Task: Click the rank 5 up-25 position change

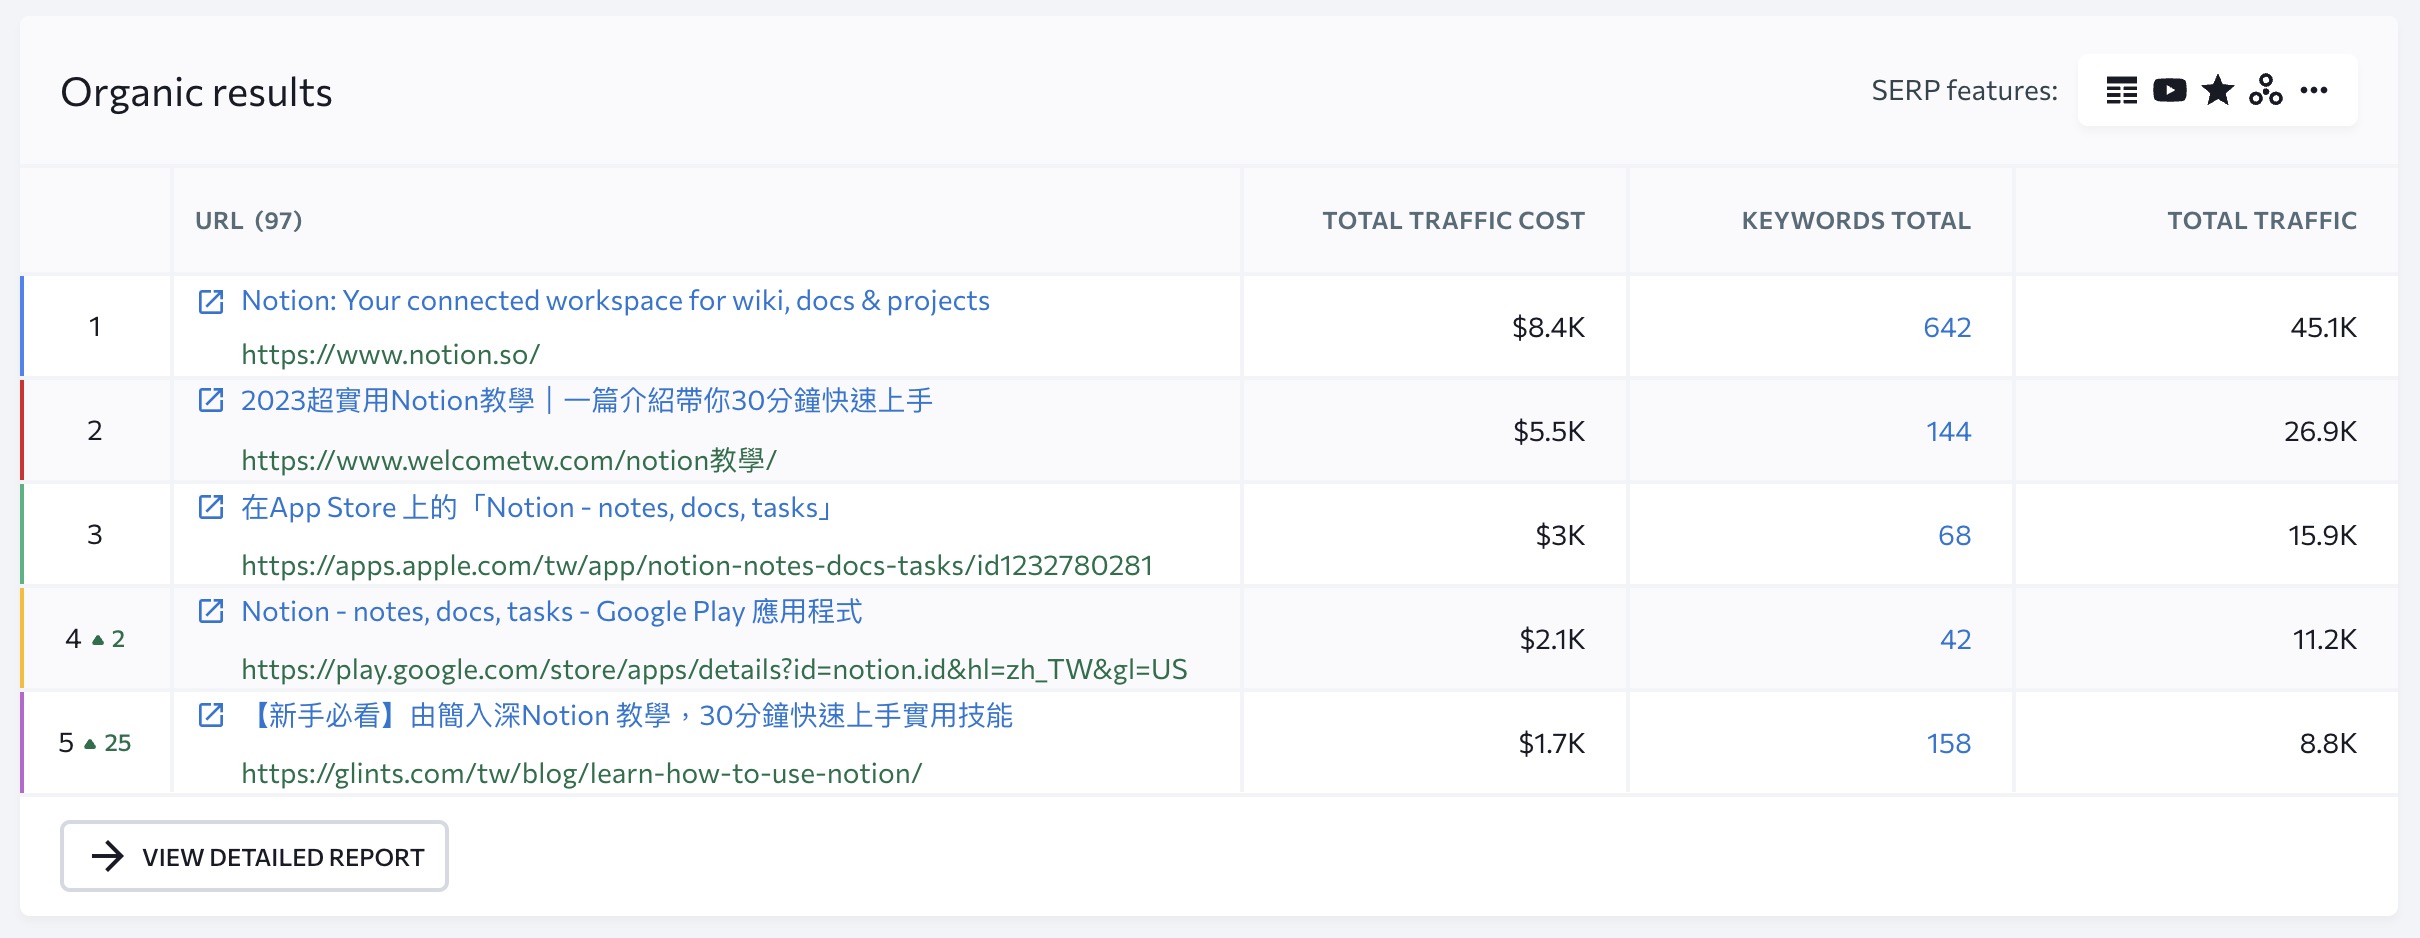Action: pyautogui.click(x=108, y=743)
